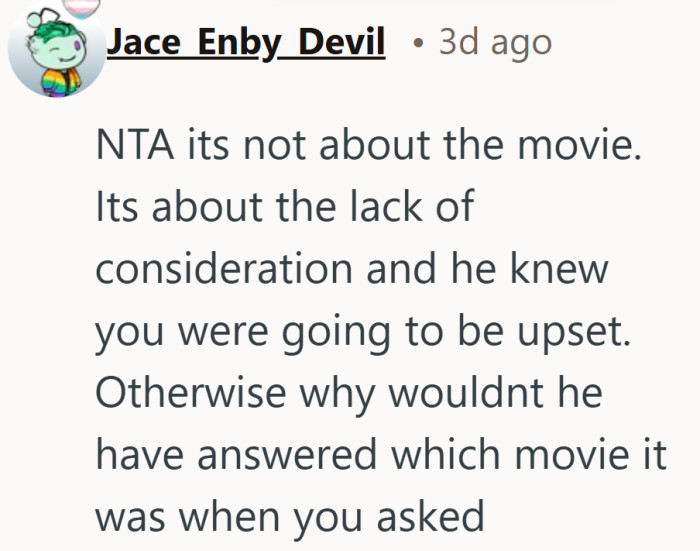Click the line "Its about the lack of"

point(284,207)
